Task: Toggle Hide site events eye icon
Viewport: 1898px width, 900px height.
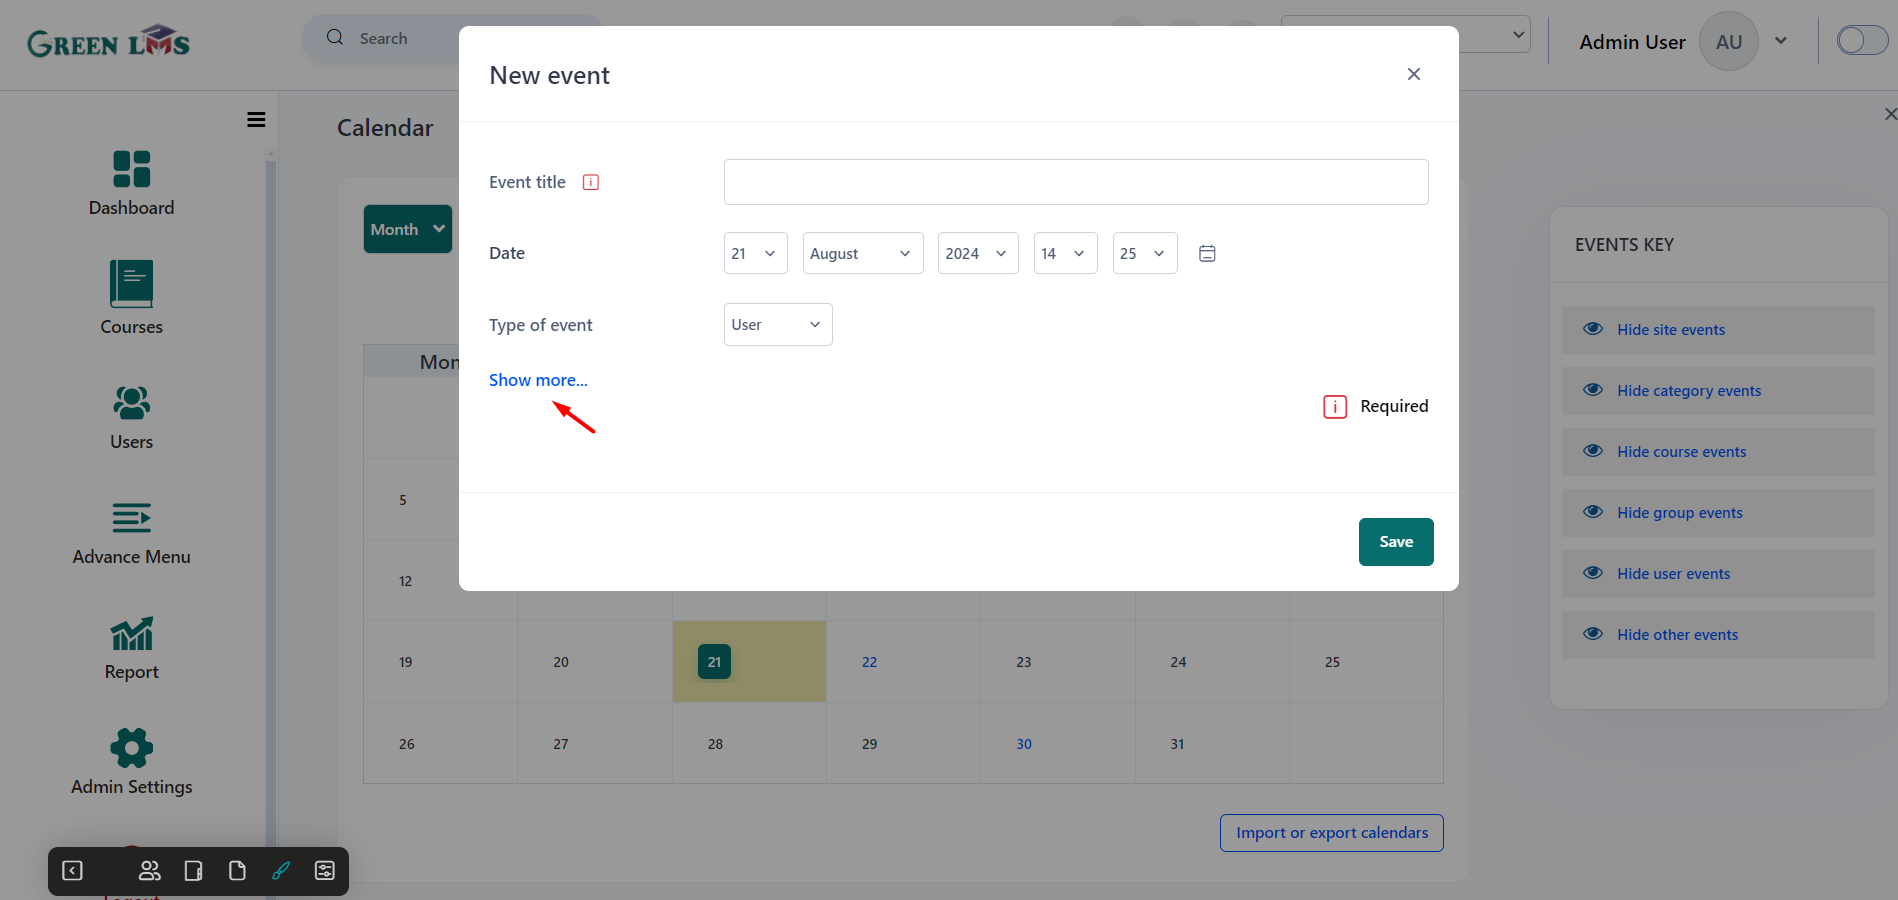Action: point(1593,329)
